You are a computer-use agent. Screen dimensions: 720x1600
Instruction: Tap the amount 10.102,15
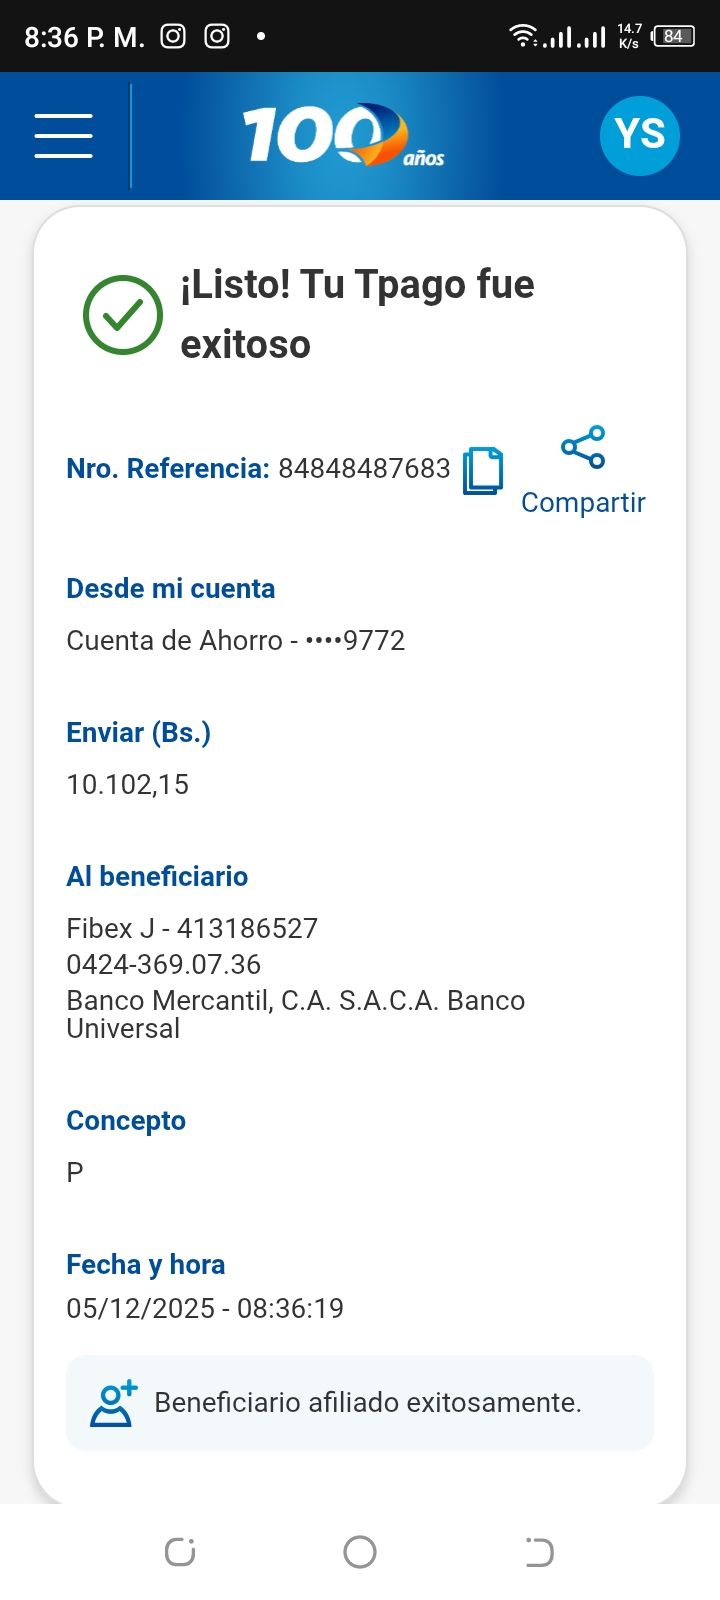(x=127, y=784)
